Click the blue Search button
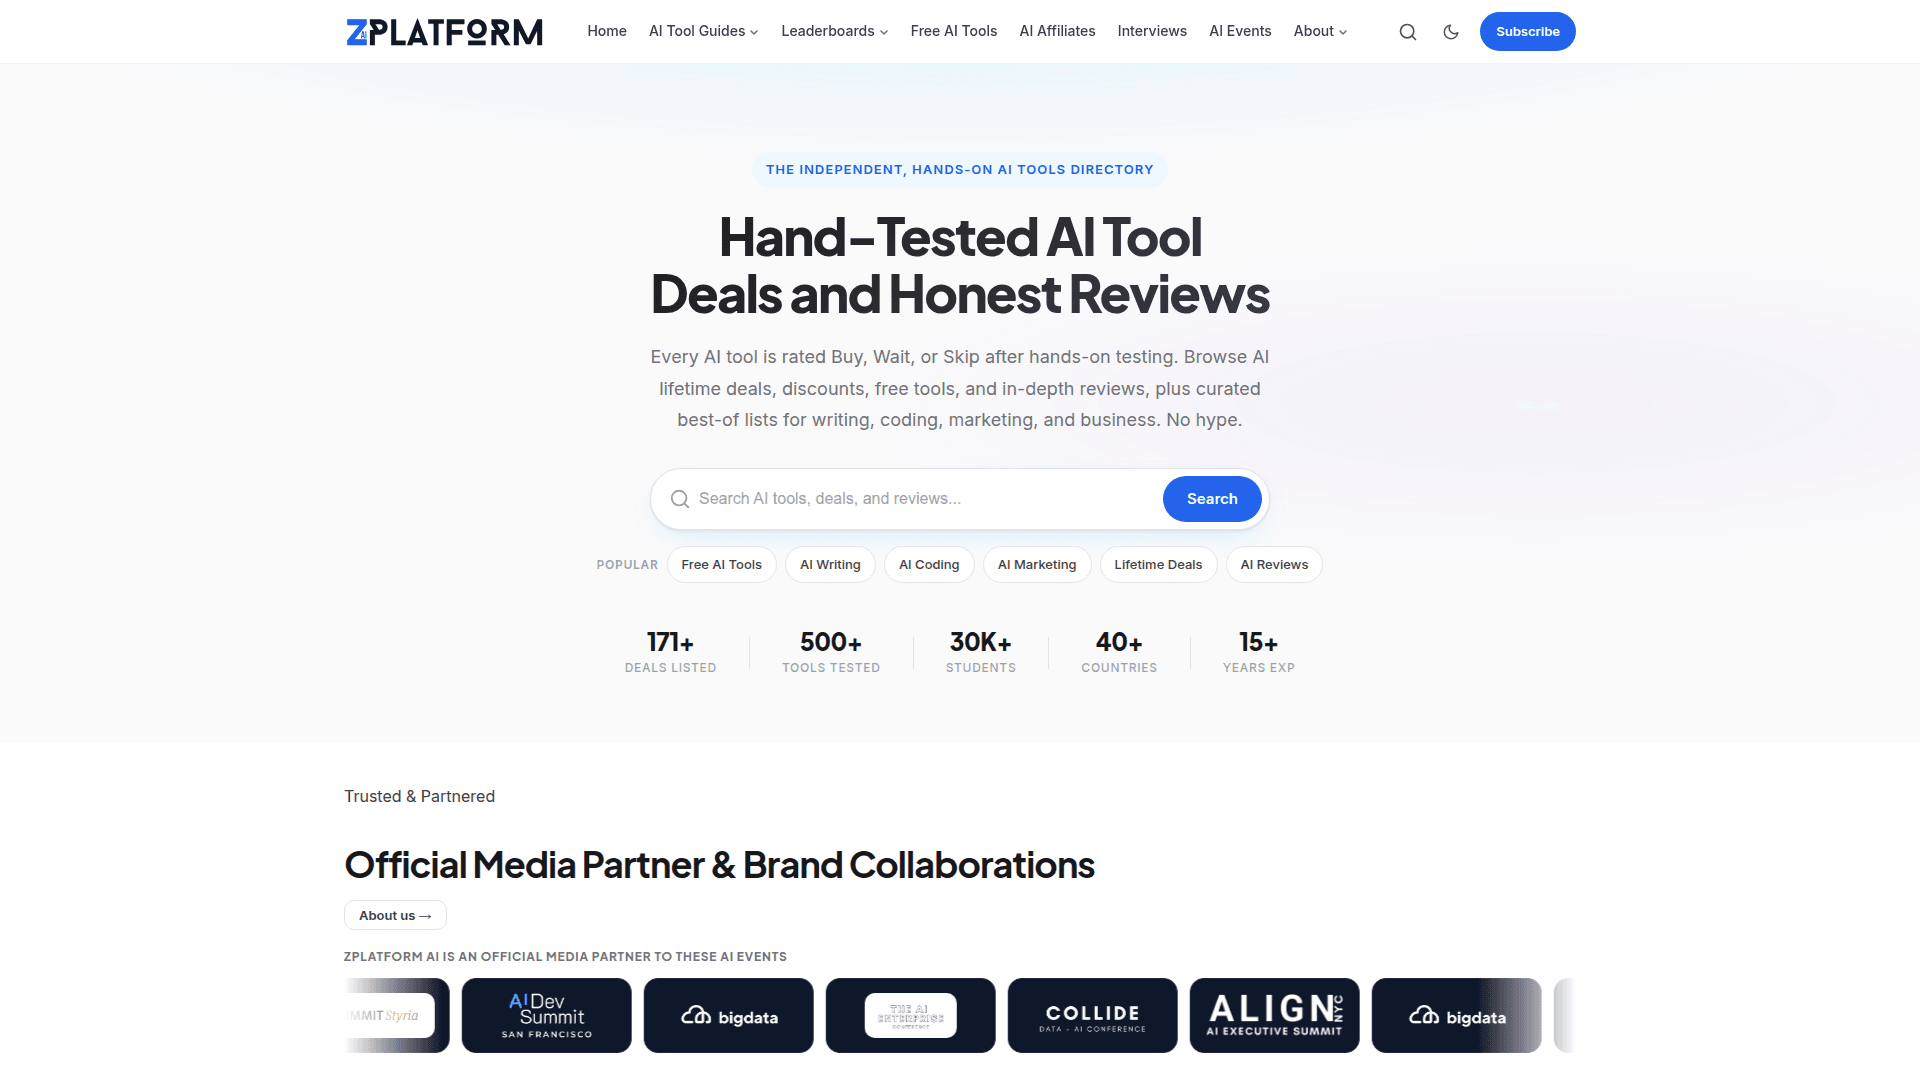Screen dimensions: 1920x1080 click(1212, 499)
